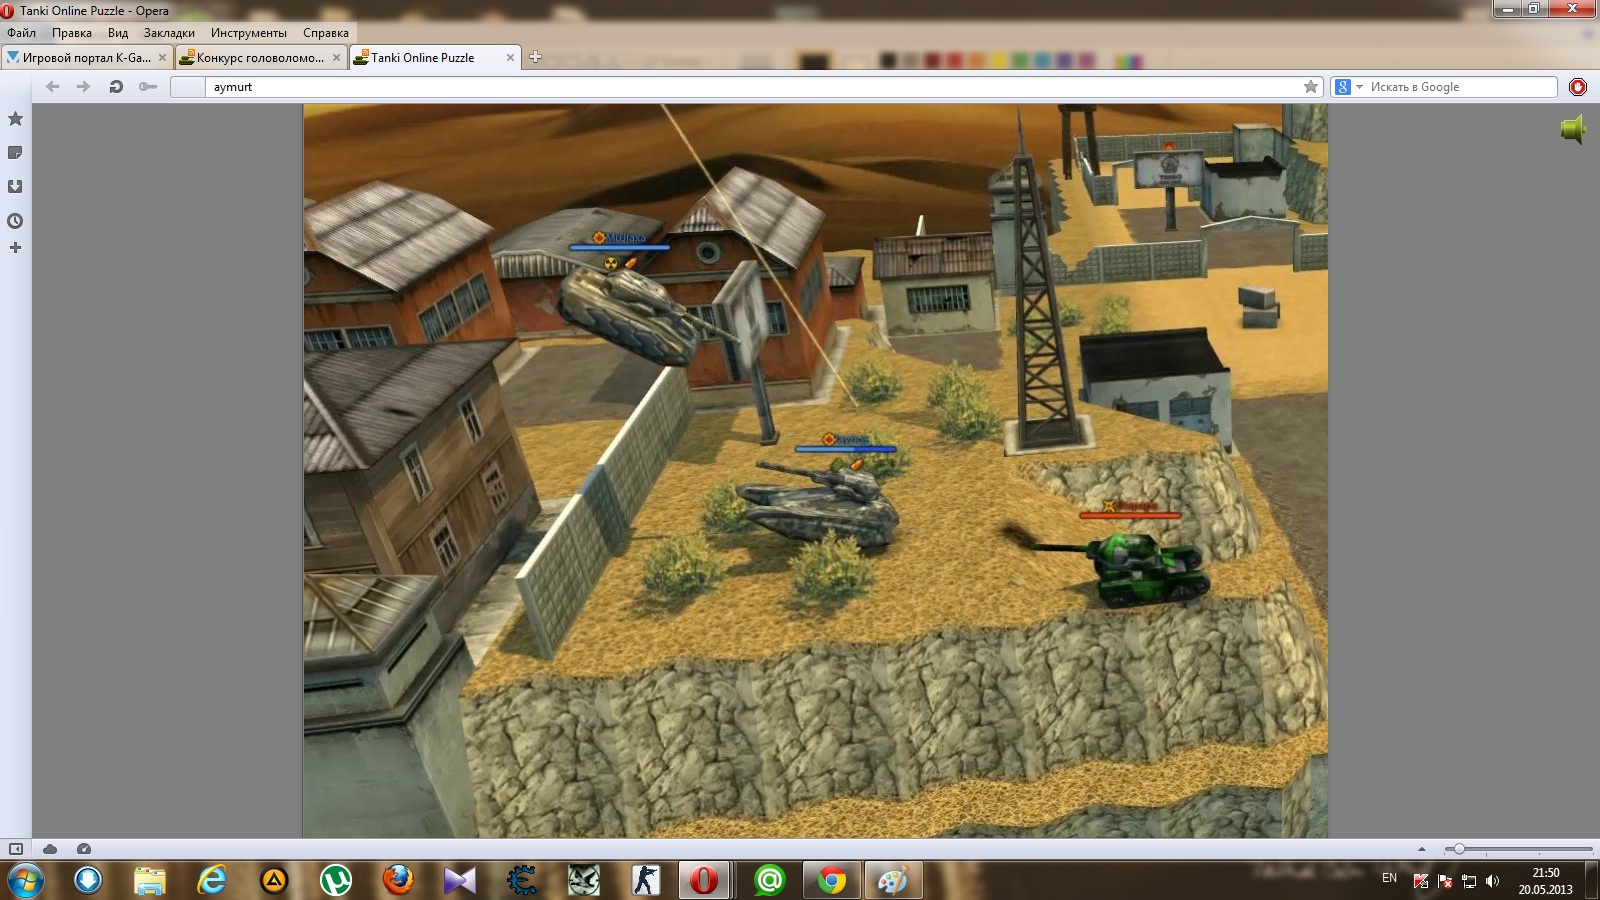The image size is (1600, 900).
Task: Open AIMP player icon in taskbar
Action: pyautogui.click(x=274, y=880)
